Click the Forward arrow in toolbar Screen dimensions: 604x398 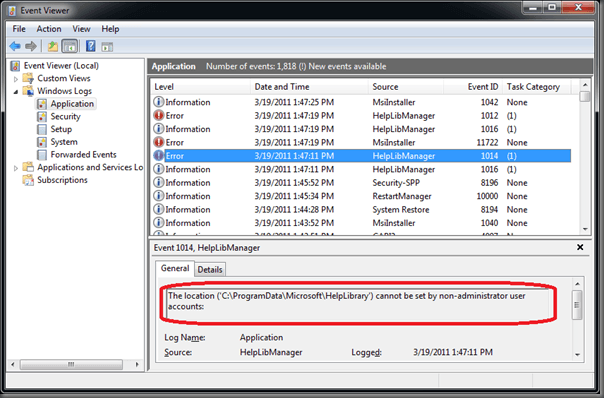click(31, 47)
